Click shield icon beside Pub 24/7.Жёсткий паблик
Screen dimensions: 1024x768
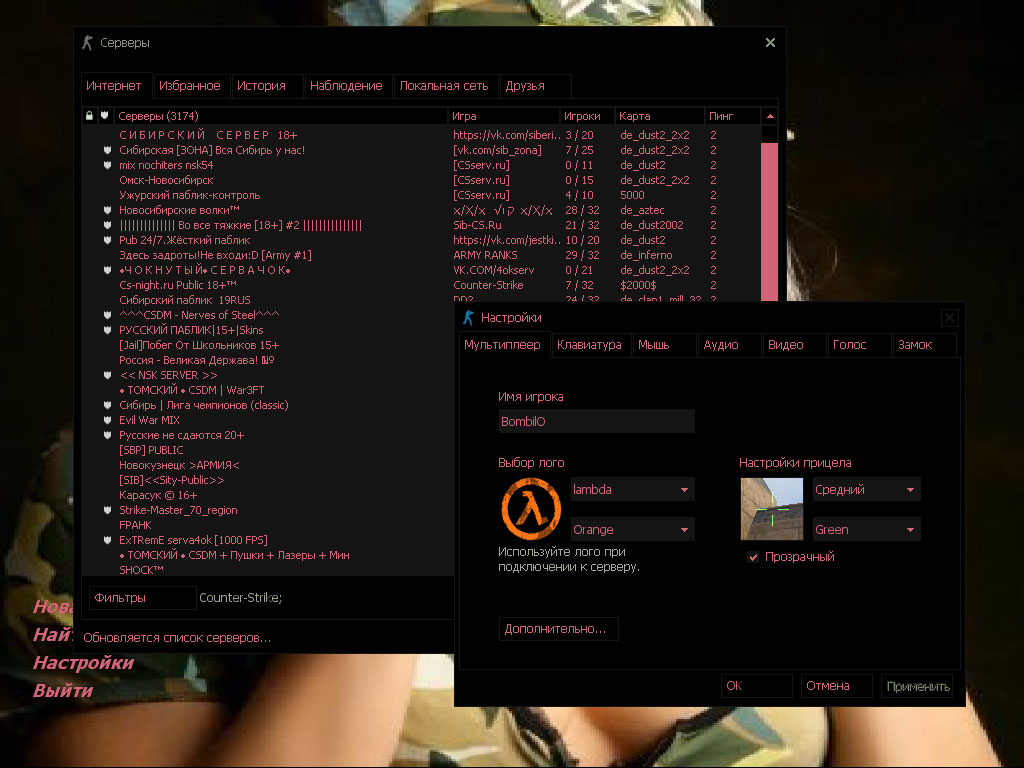(108, 240)
